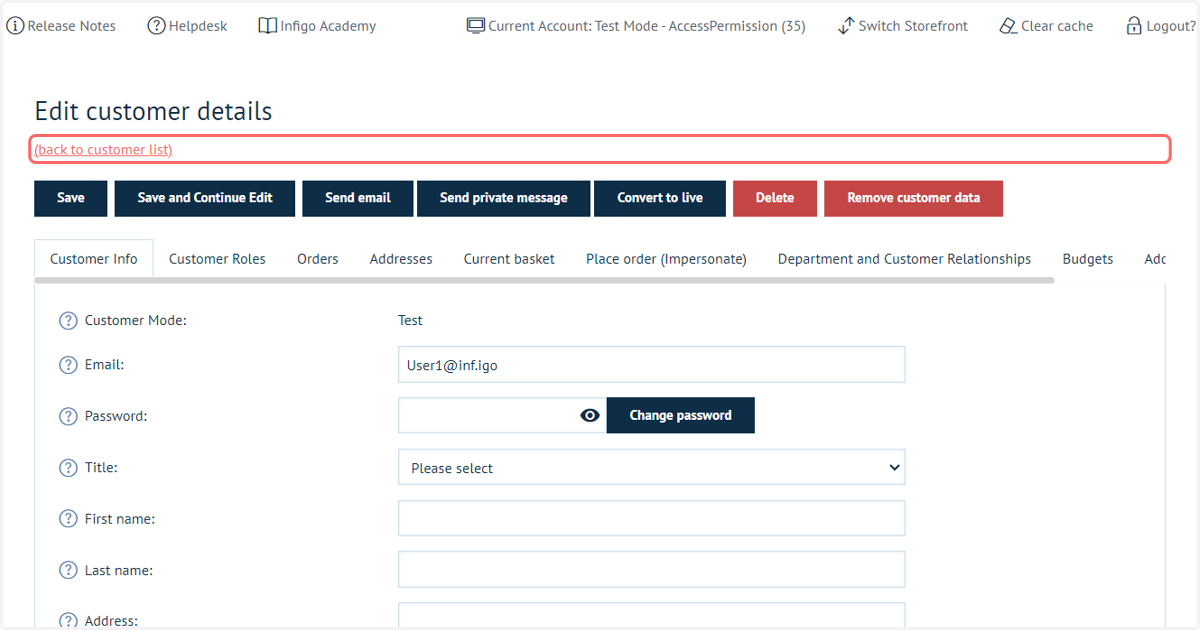Toggle password visibility eye icon
1200x630 pixels.
point(590,415)
